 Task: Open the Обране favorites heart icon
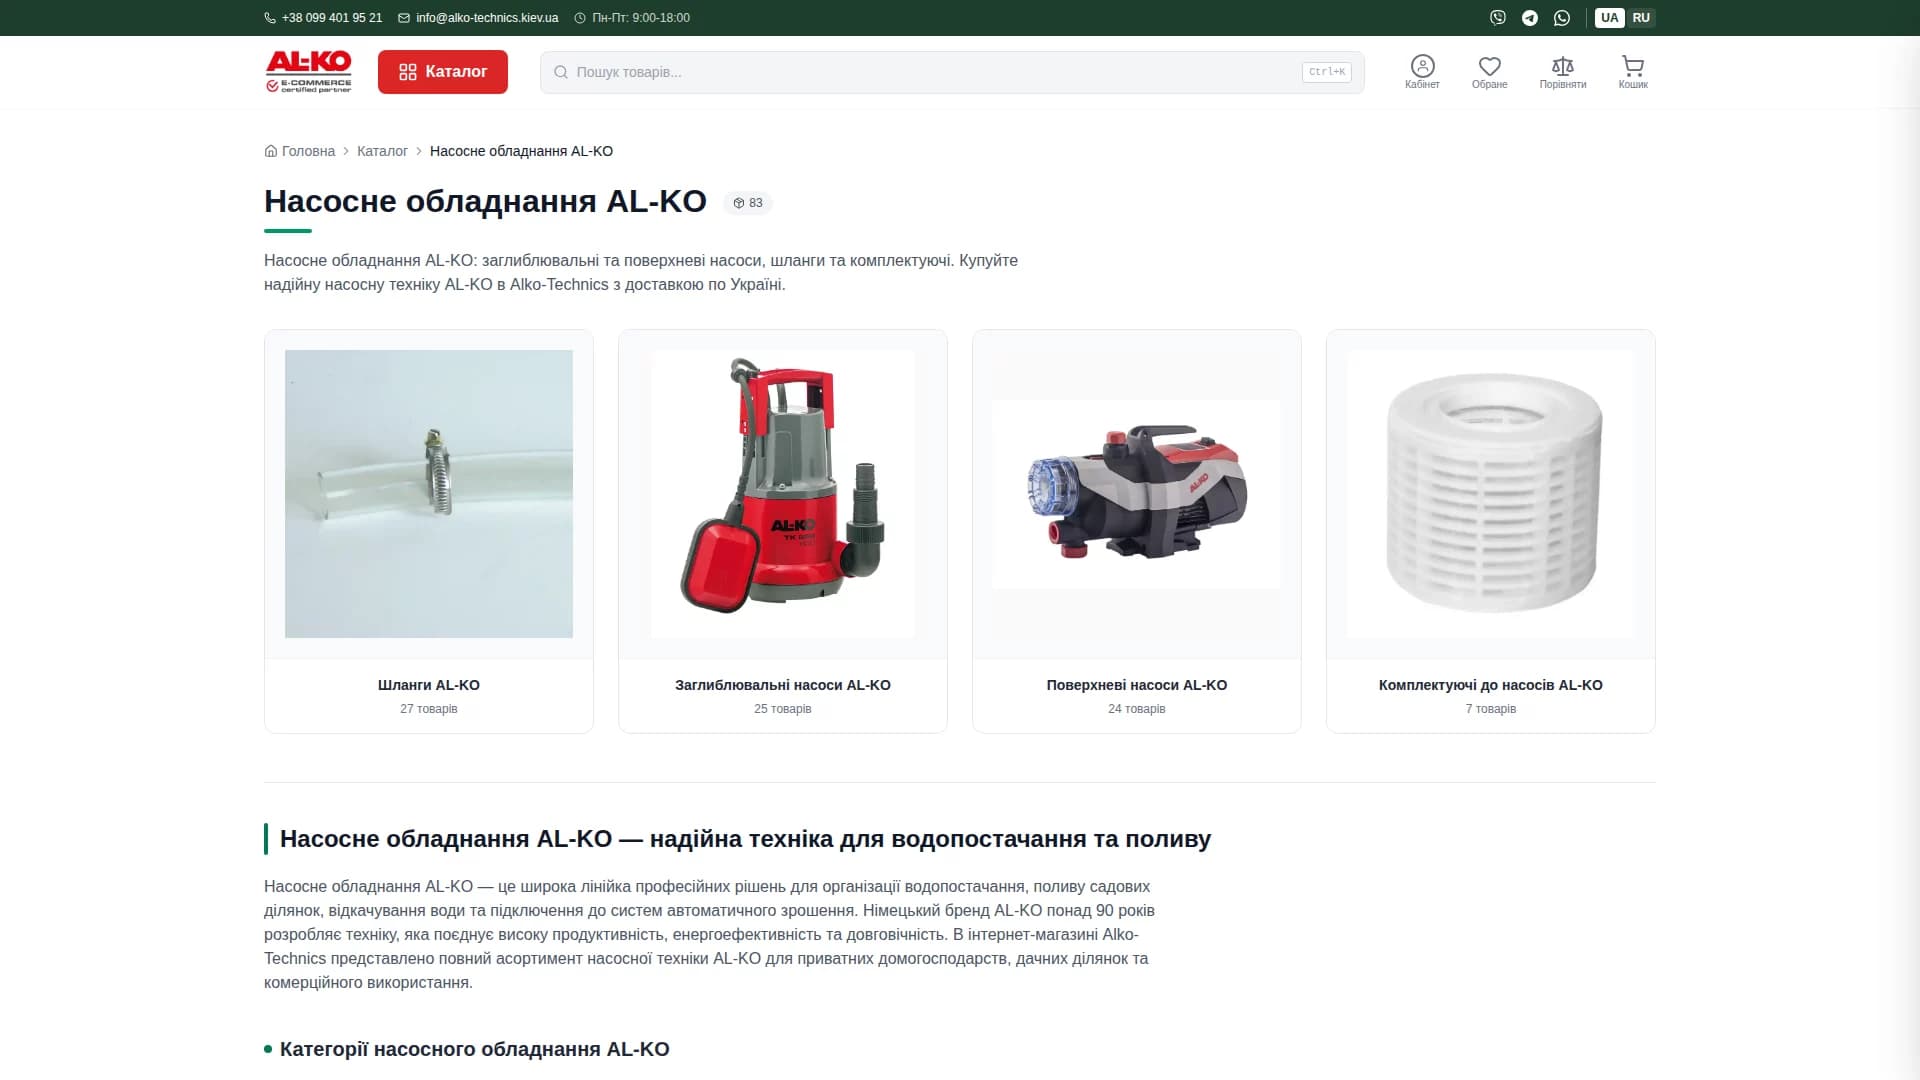[1489, 72]
